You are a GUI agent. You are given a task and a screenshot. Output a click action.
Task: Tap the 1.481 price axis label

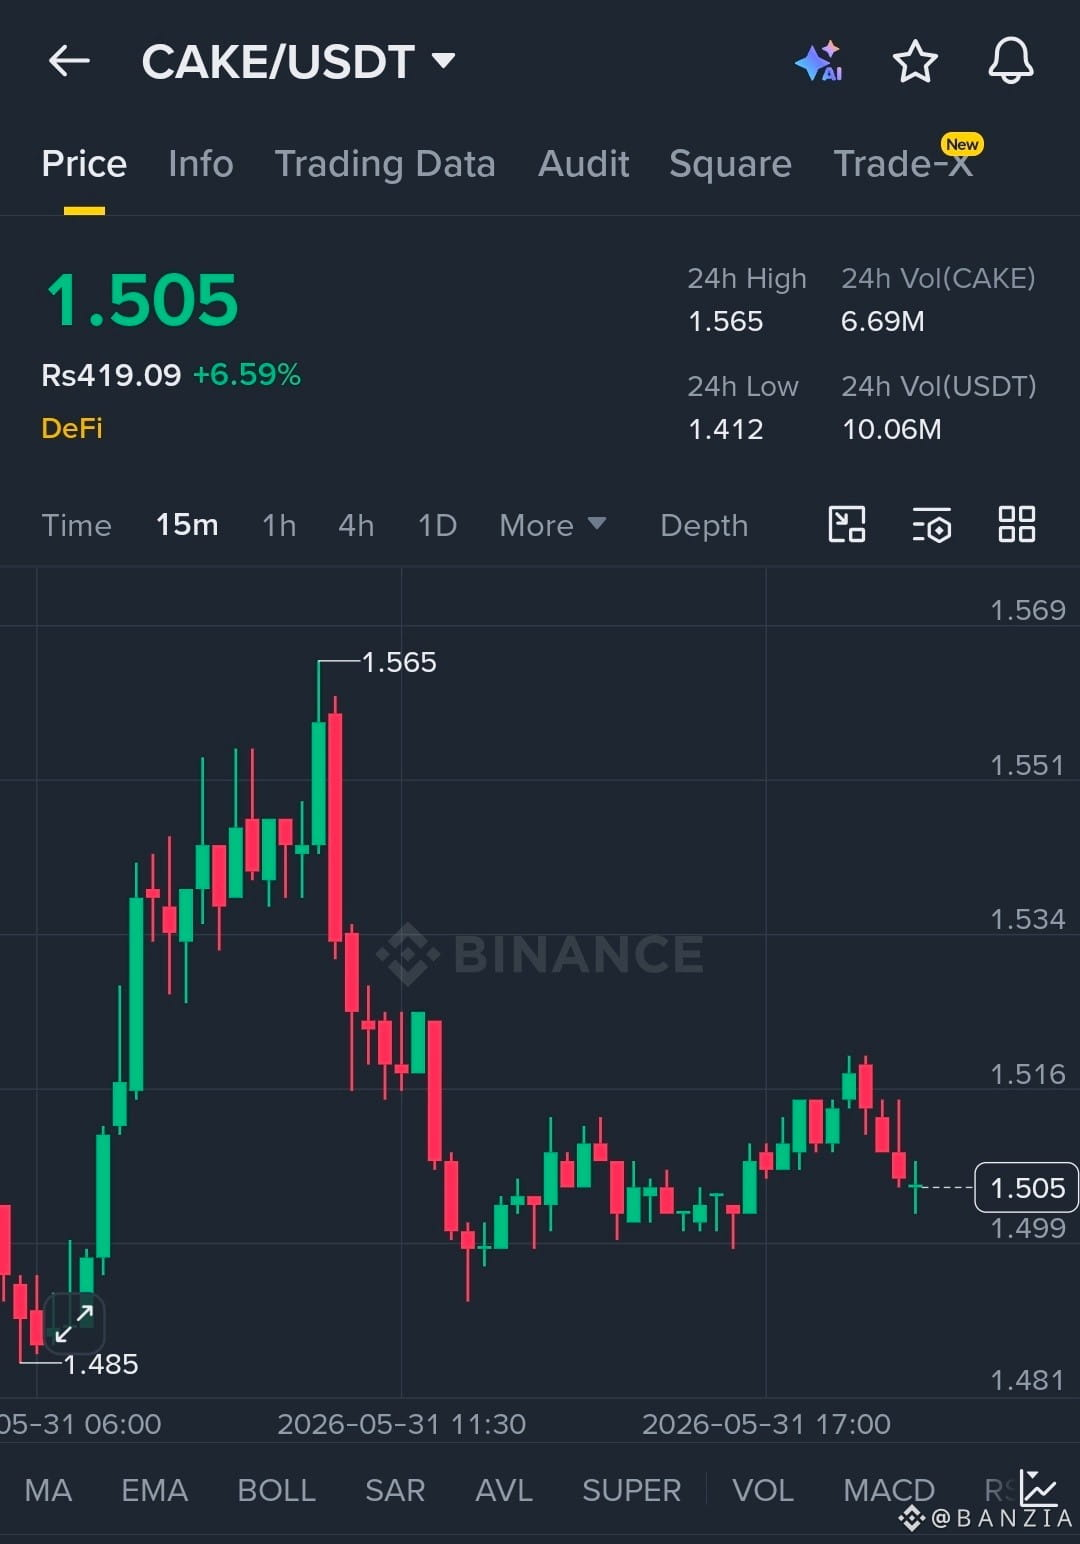coord(1028,1380)
